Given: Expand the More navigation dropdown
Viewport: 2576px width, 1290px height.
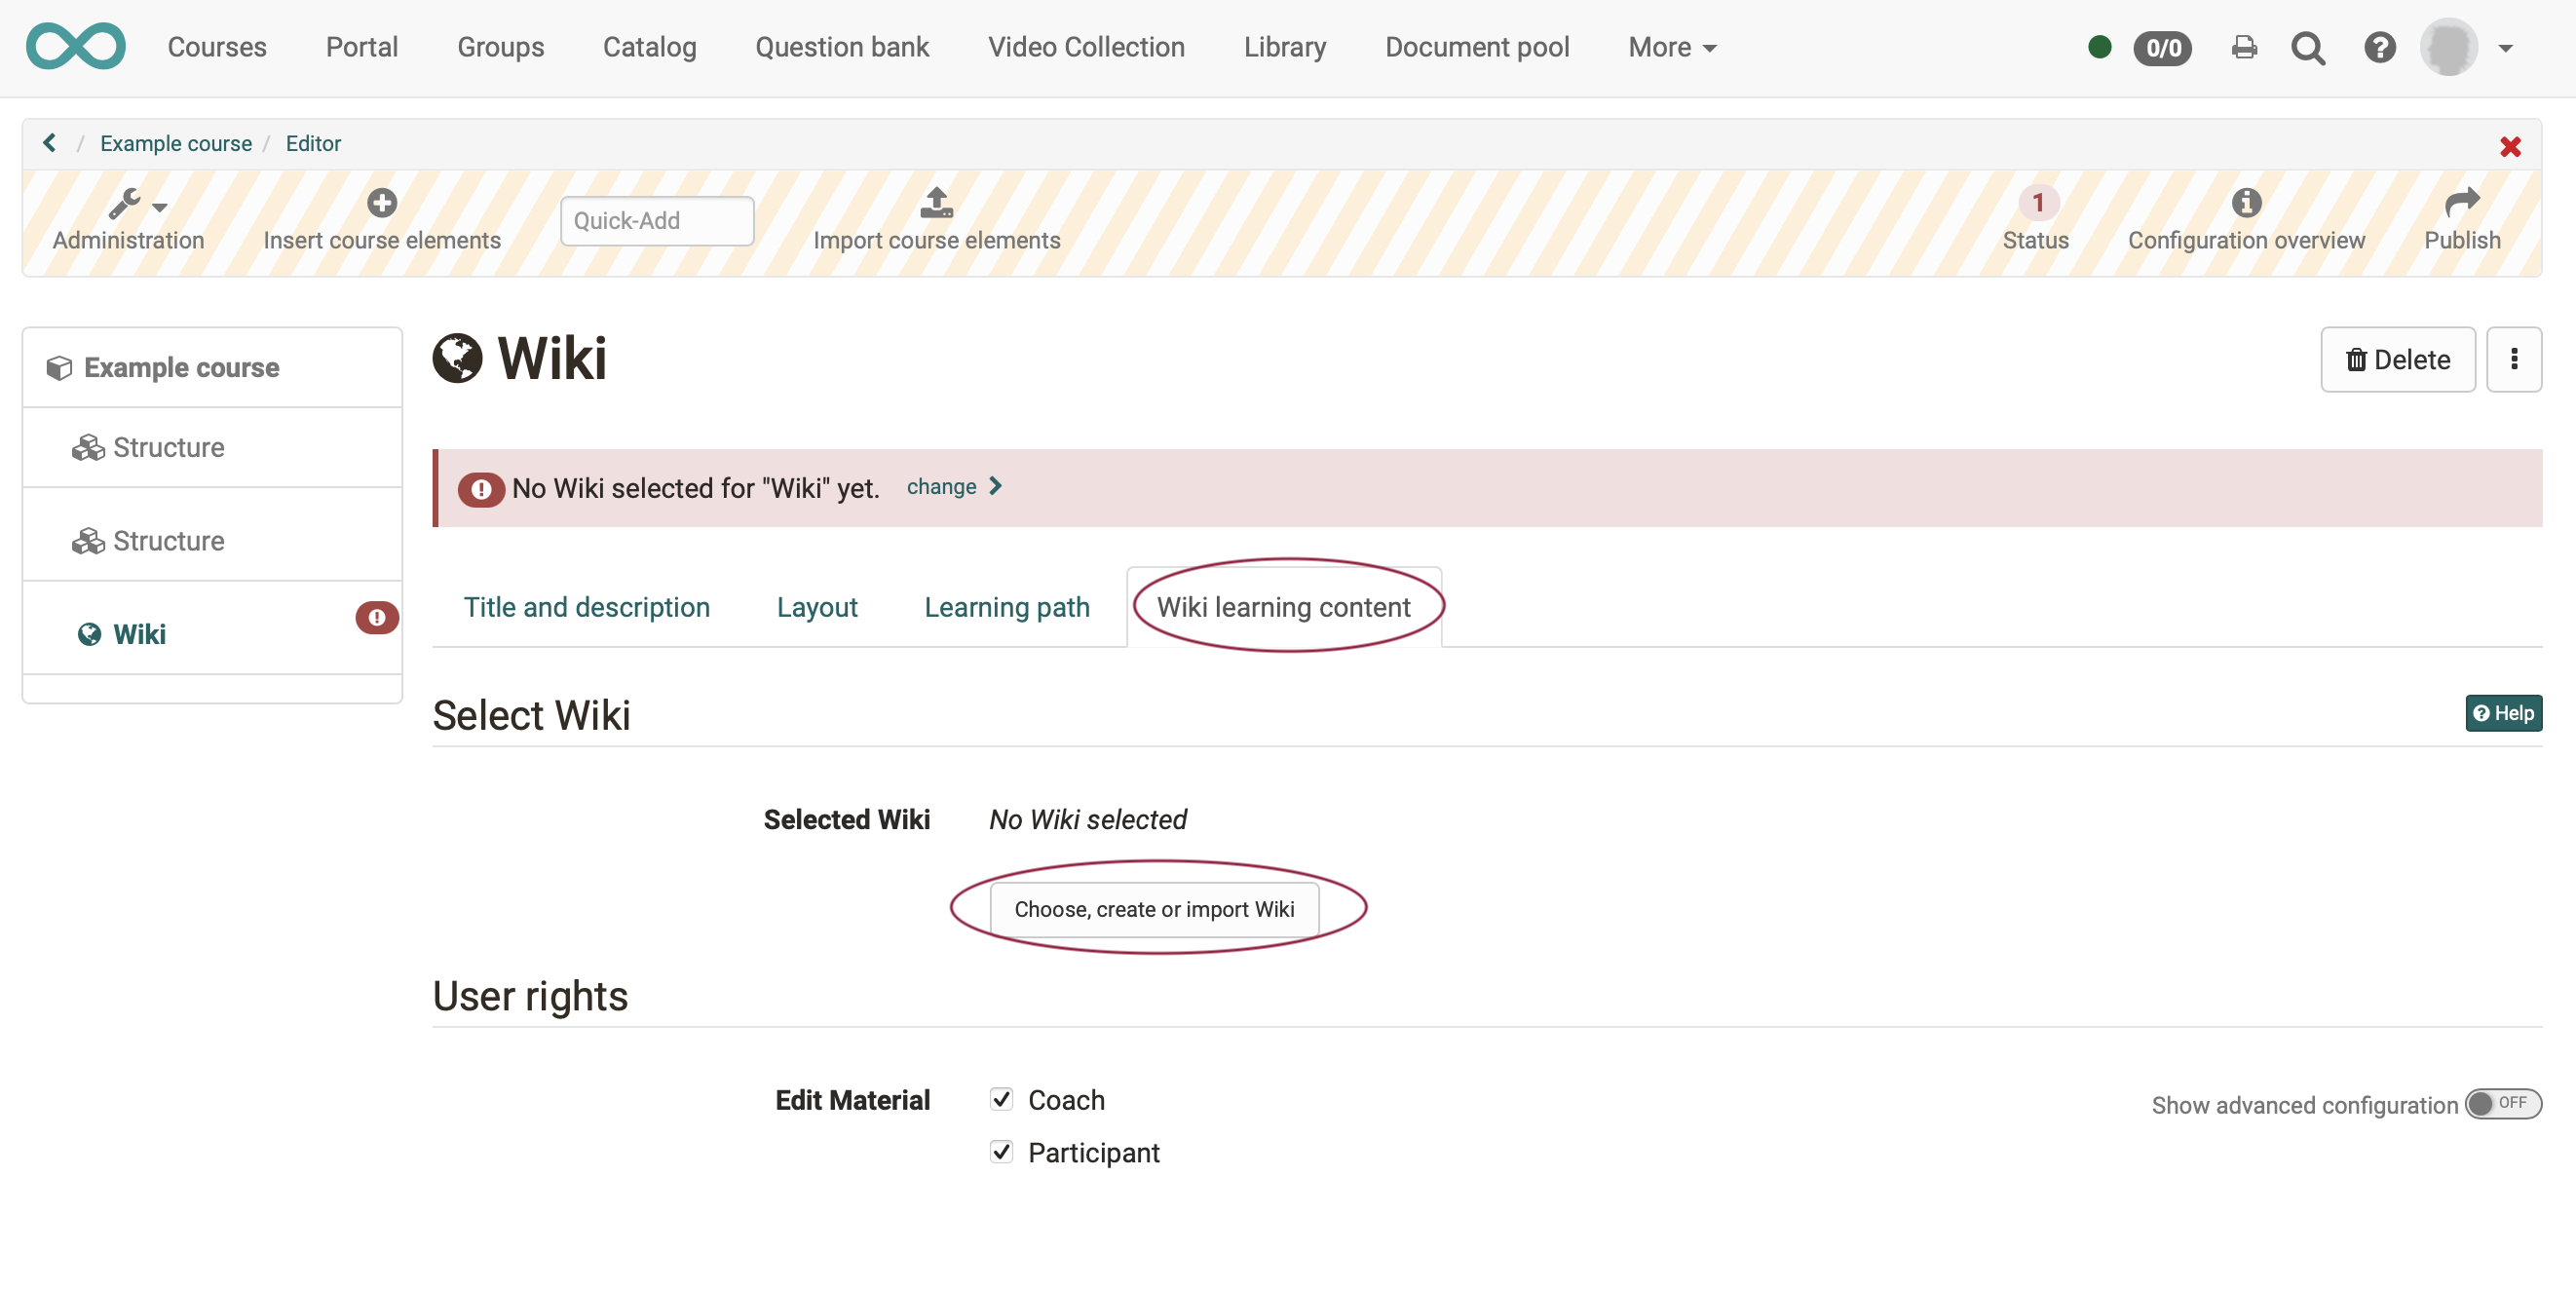Looking at the screenshot, I should click(1671, 48).
